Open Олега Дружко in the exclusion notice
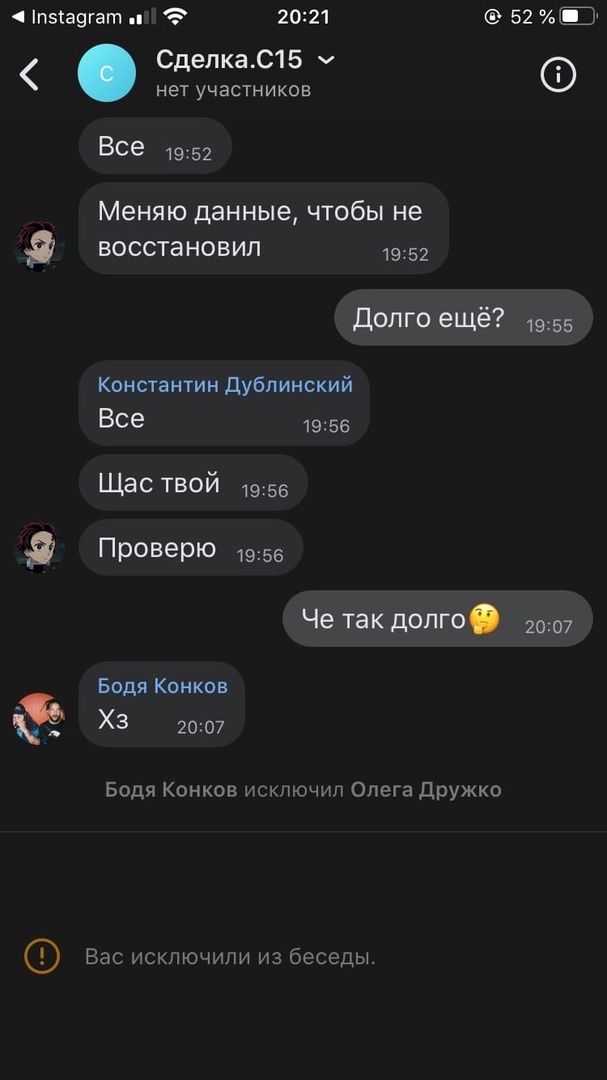Screen dimensions: 607x1080 426,789
